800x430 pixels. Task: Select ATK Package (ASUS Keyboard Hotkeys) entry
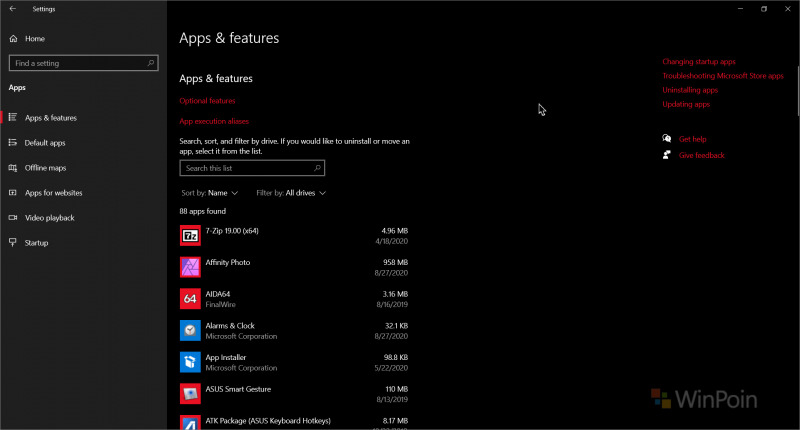click(268, 421)
